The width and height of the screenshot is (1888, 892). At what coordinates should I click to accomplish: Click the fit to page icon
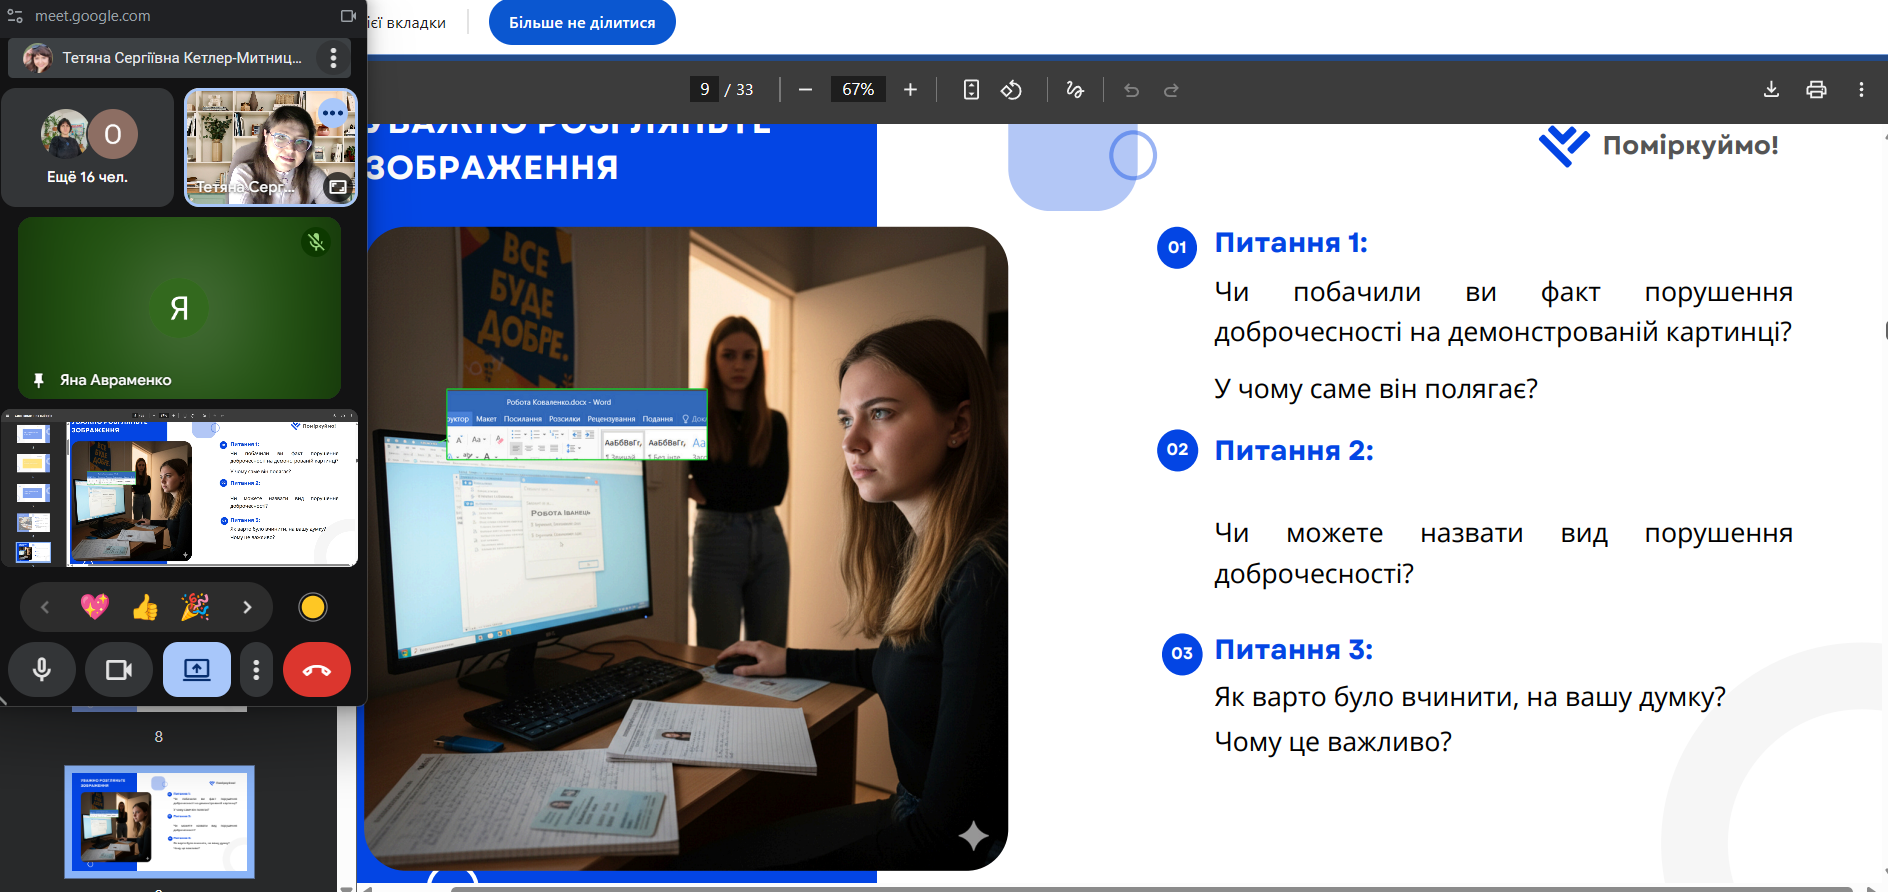tap(971, 90)
